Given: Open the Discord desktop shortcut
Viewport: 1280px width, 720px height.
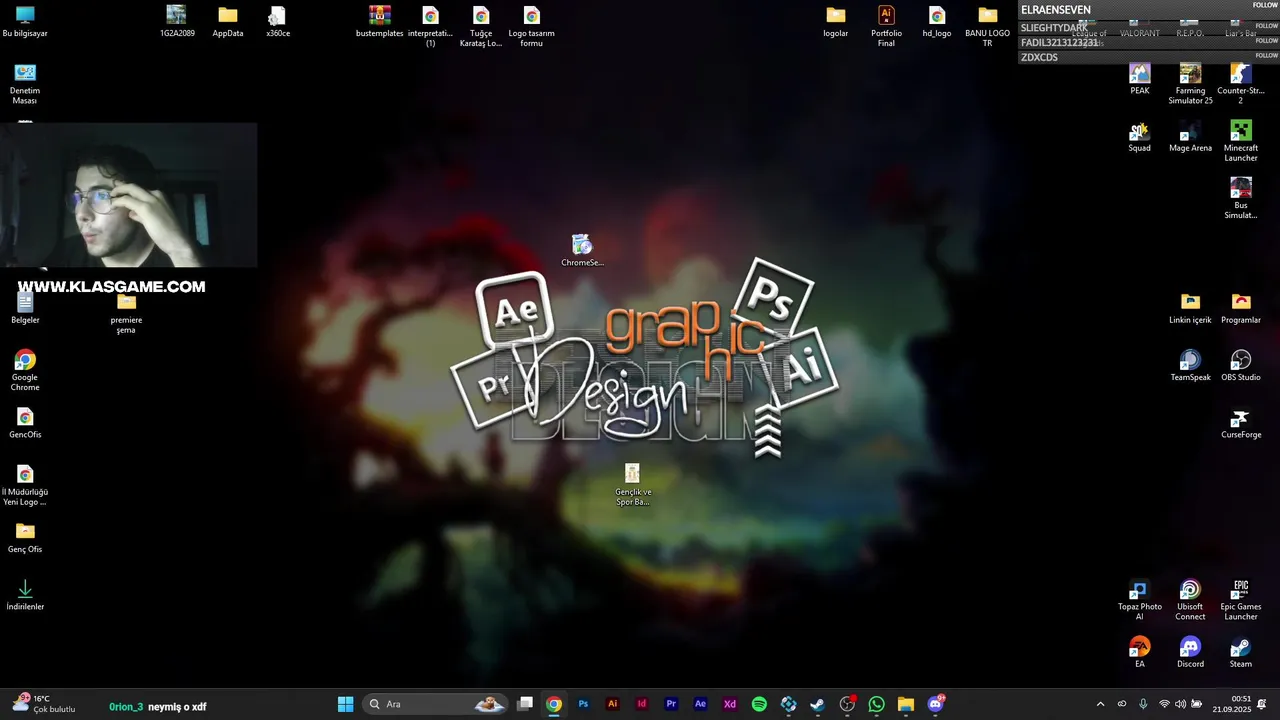Looking at the screenshot, I should tap(1190, 652).
